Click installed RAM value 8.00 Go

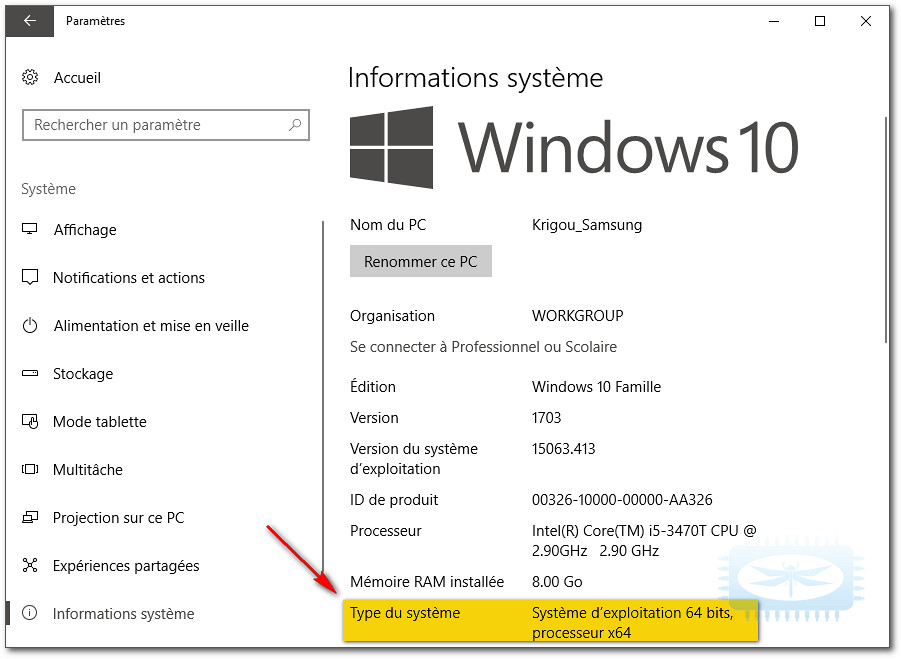557,582
